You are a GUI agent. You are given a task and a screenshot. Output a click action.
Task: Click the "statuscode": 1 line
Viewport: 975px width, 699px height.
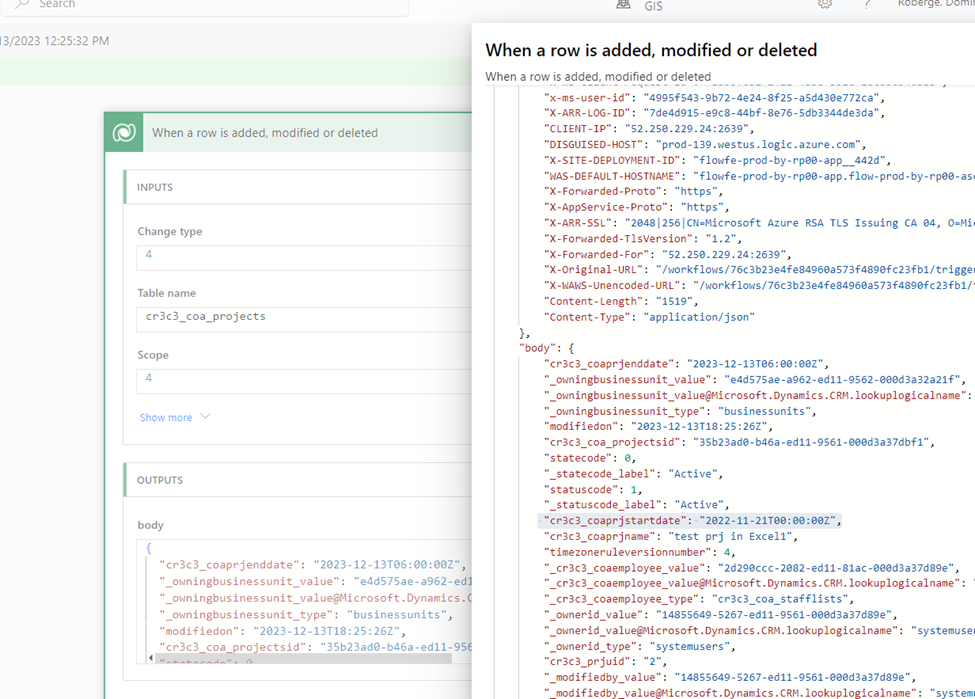coord(593,489)
